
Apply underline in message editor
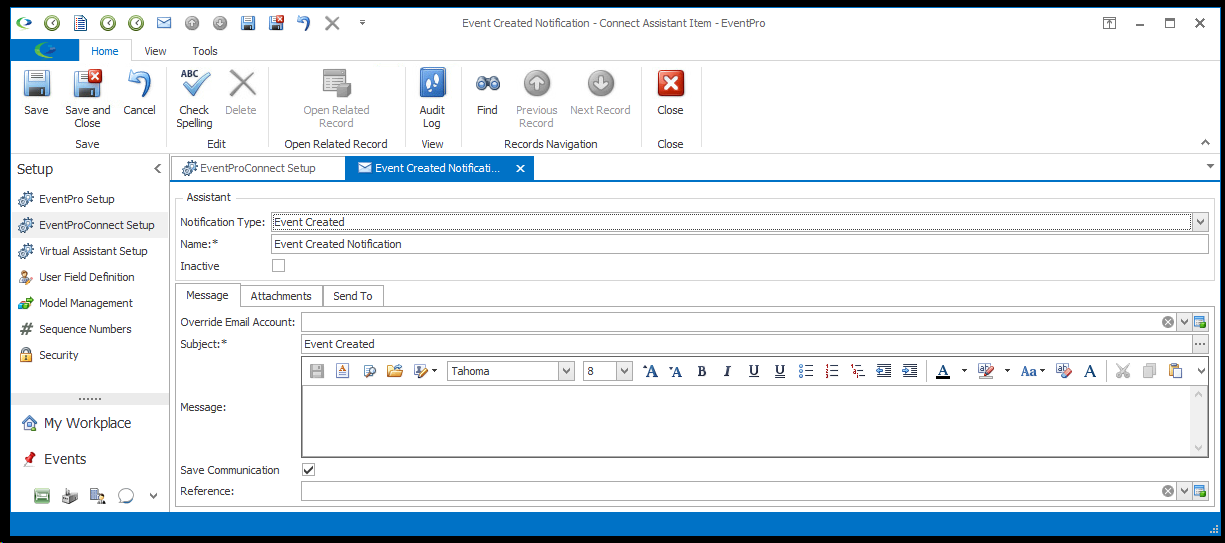pos(754,371)
